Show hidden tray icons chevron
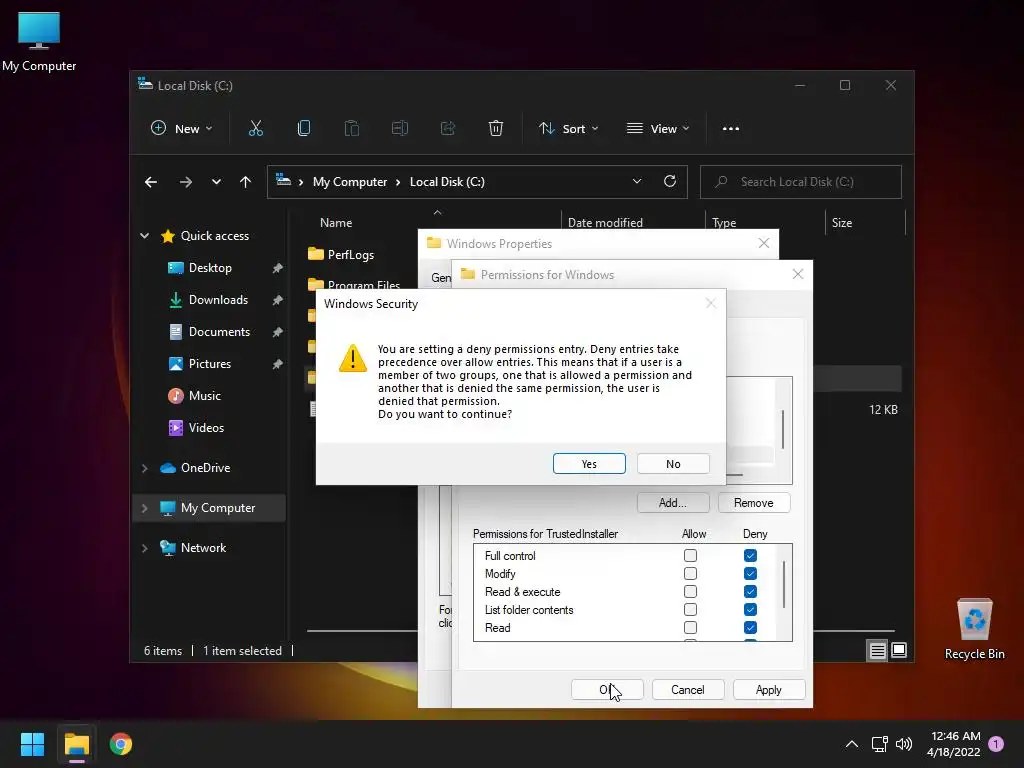The height and width of the screenshot is (768, 1024). 852,744
